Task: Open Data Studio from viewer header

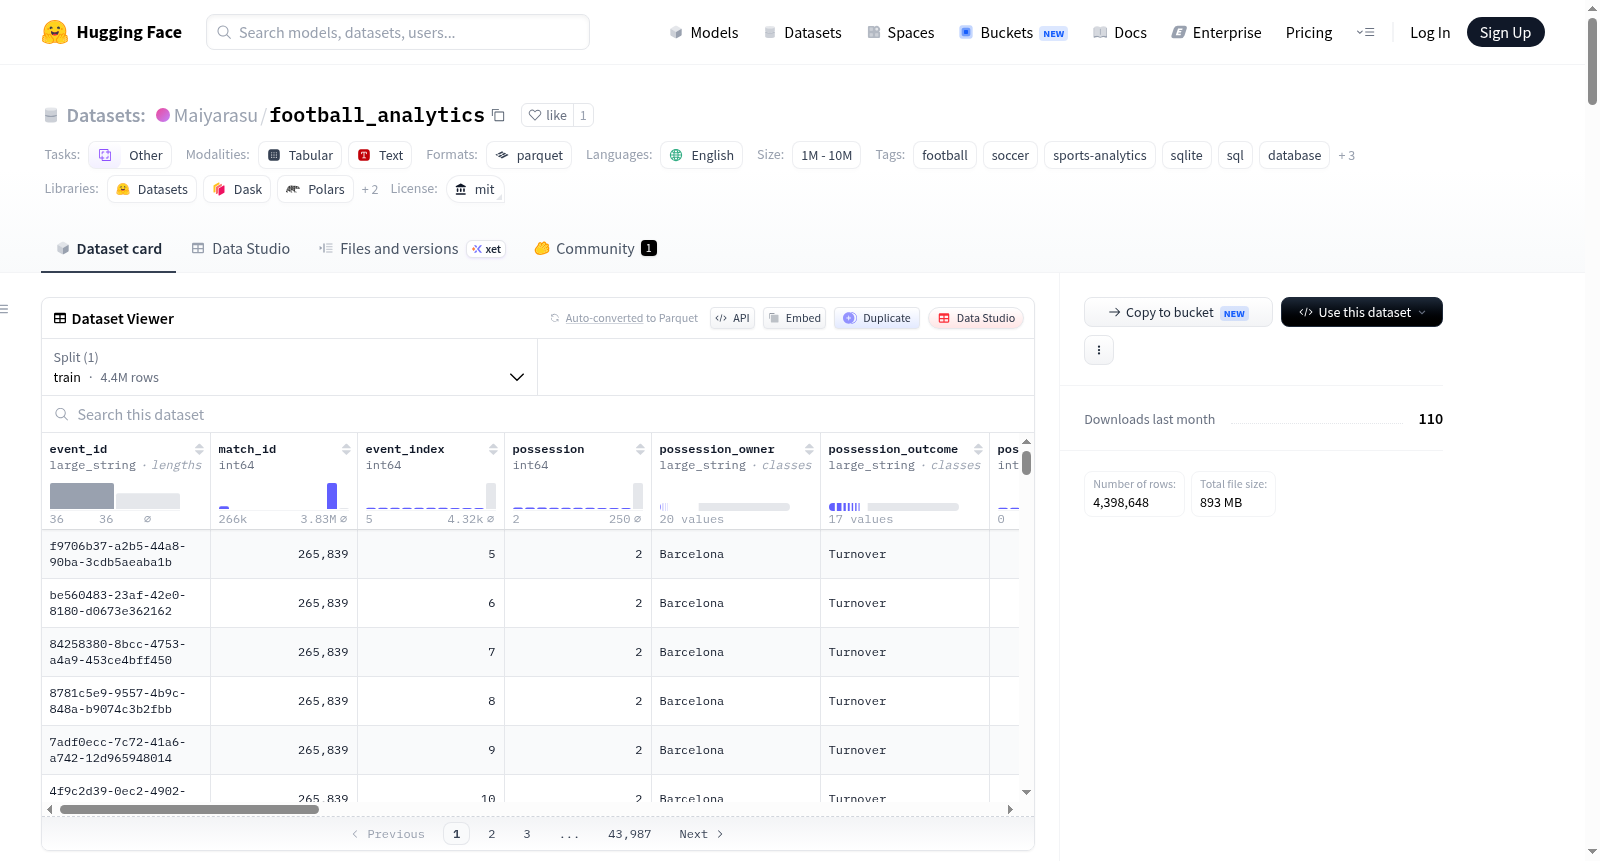Action: point(975,318)
